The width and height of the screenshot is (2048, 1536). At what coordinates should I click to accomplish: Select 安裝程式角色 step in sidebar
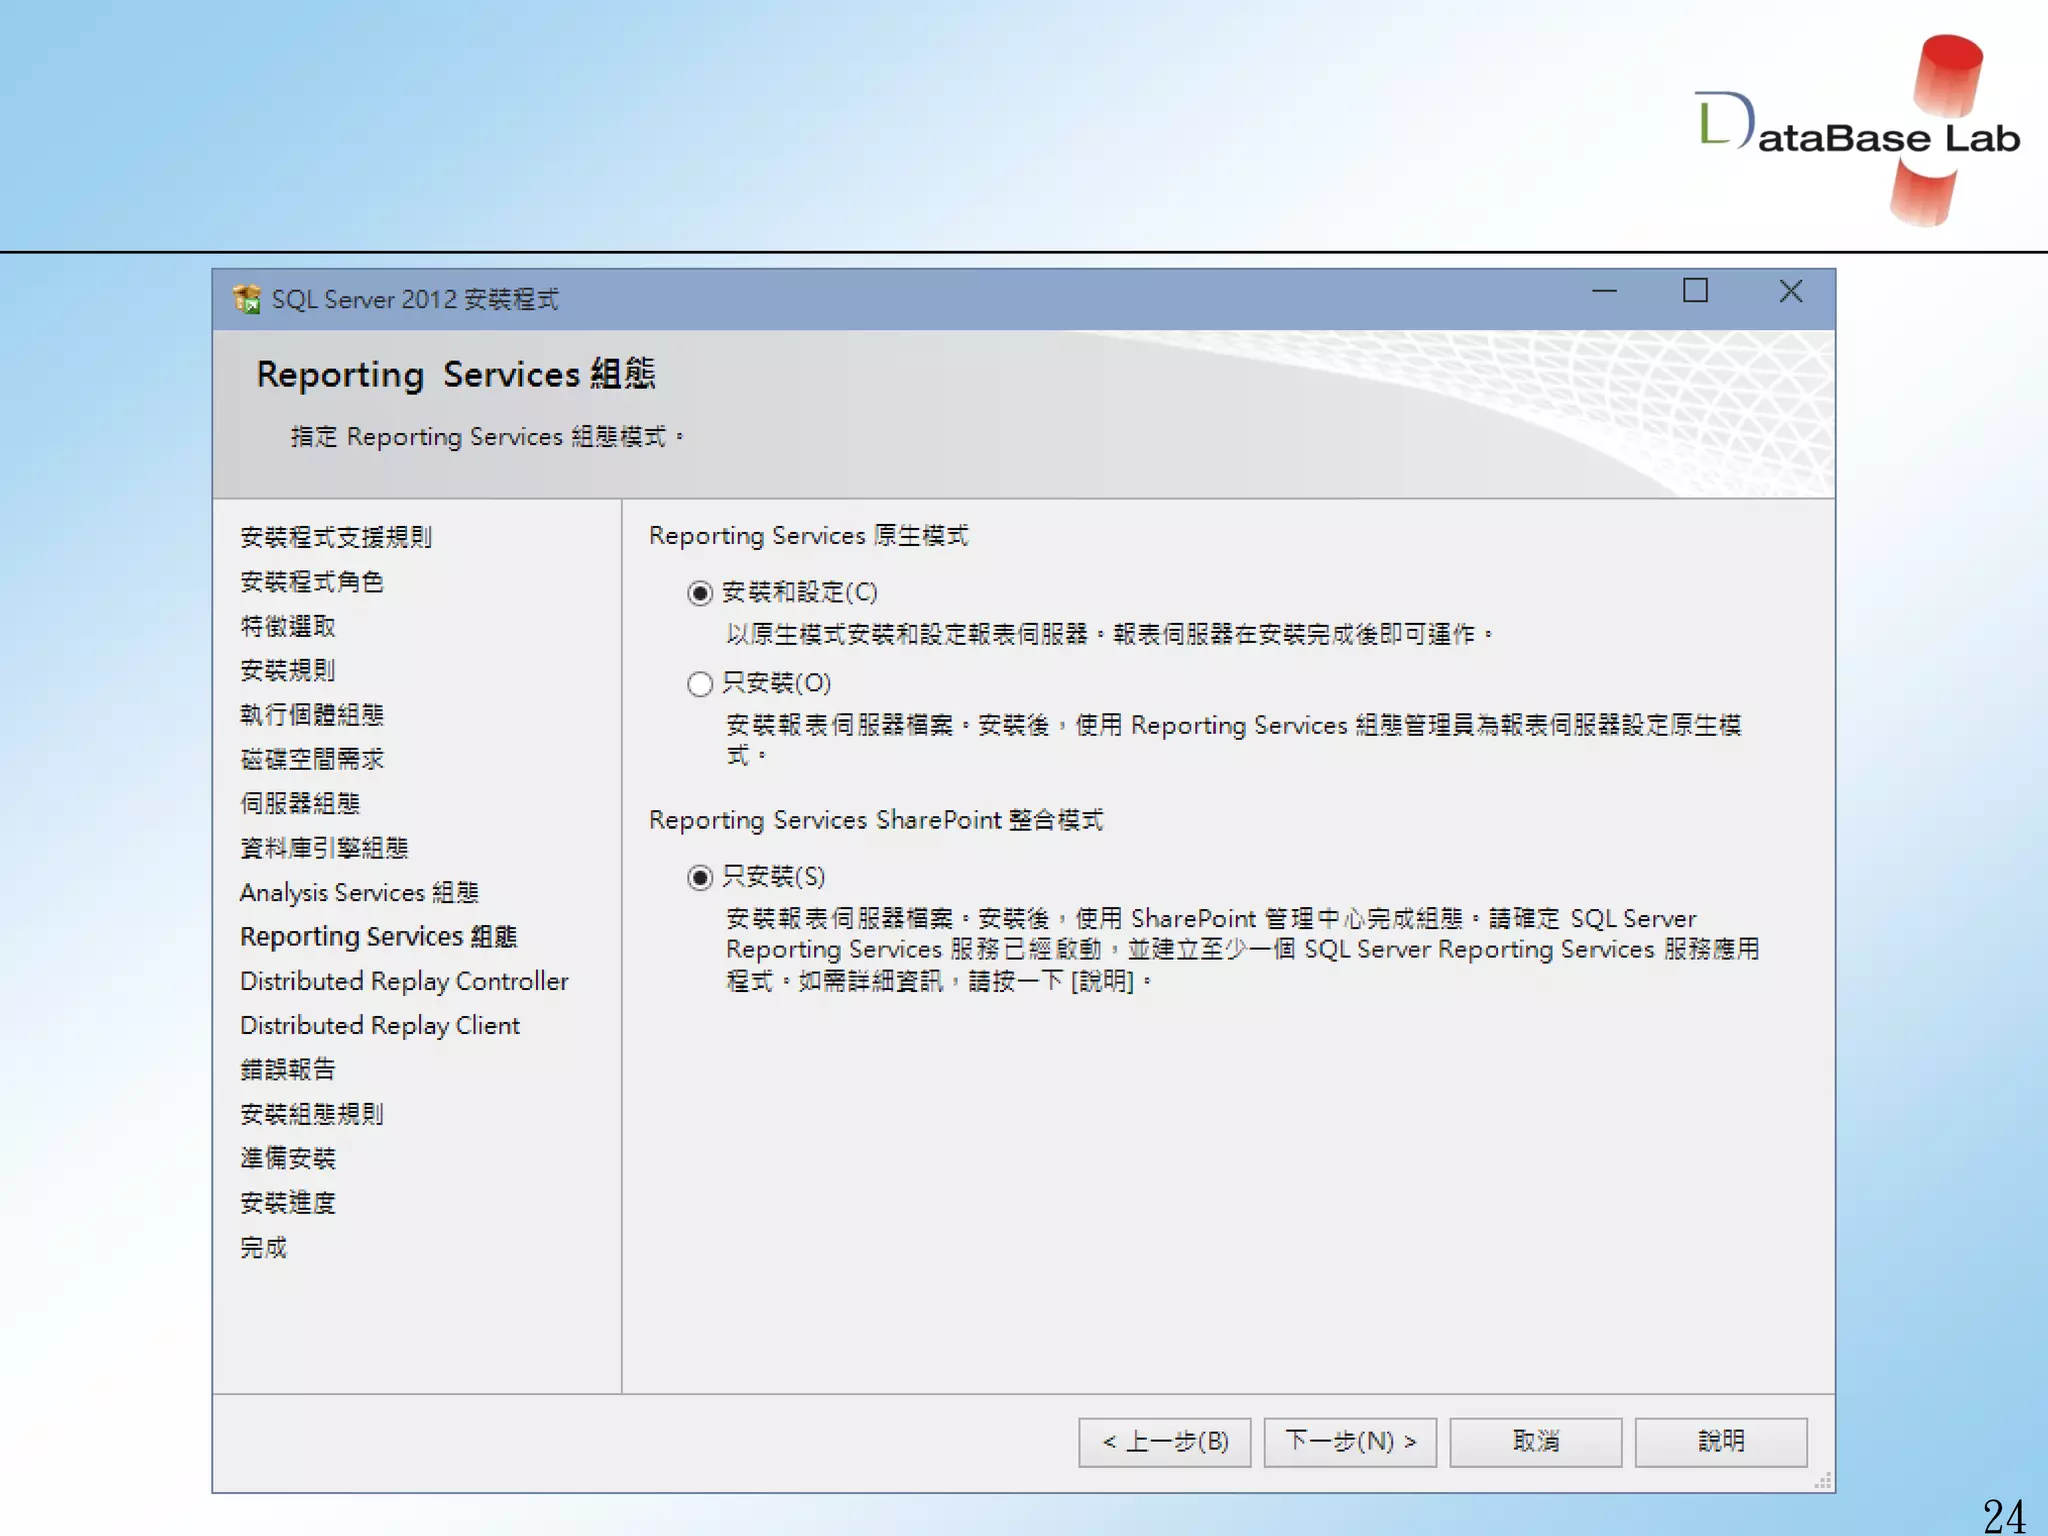(312, 582)
